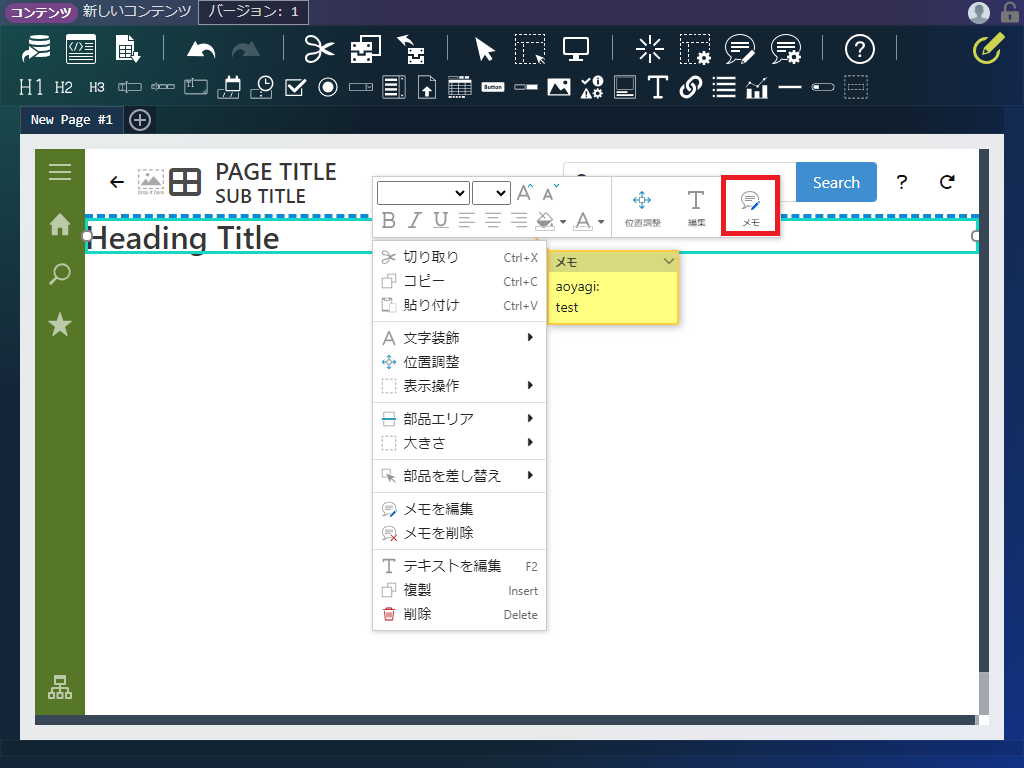Viewport: 1024px width, 768px height.
Task: Click the yellow memo note text area
Action: point(613,297)
